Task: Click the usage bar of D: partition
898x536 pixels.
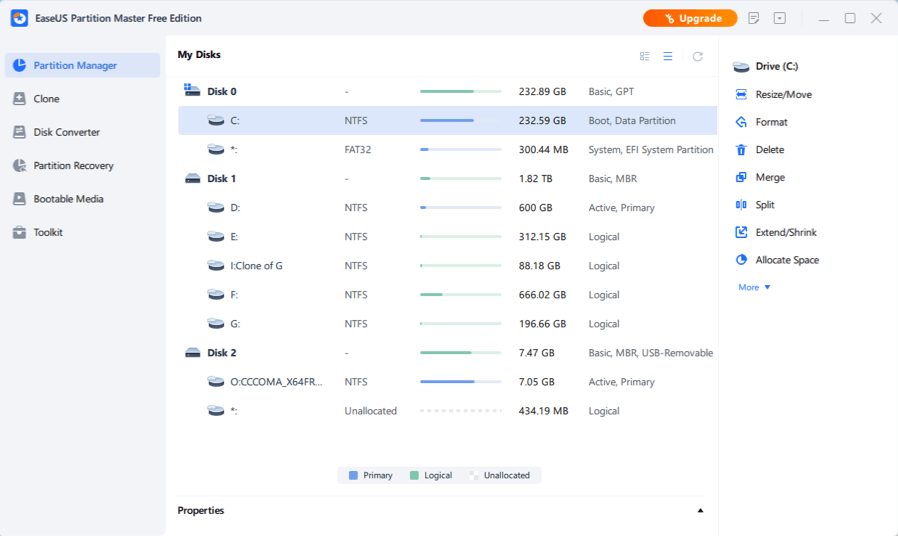Action: [460, 208]
